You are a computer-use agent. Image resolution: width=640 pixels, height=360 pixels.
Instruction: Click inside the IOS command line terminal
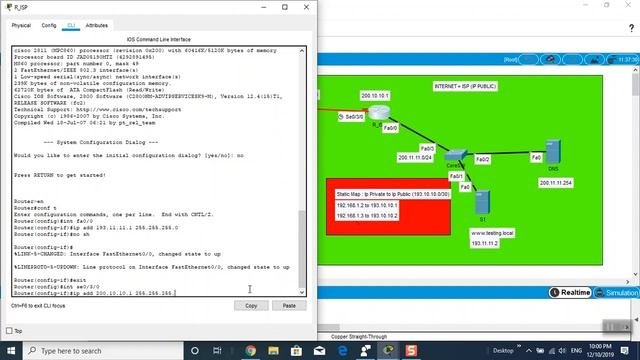click(156, 171)
